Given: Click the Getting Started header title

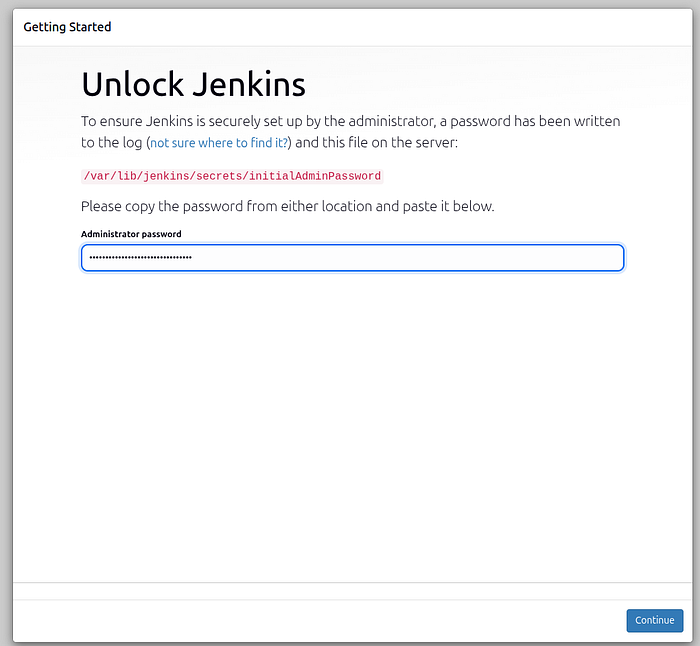Looking at the screenshot, I should 67,27.
